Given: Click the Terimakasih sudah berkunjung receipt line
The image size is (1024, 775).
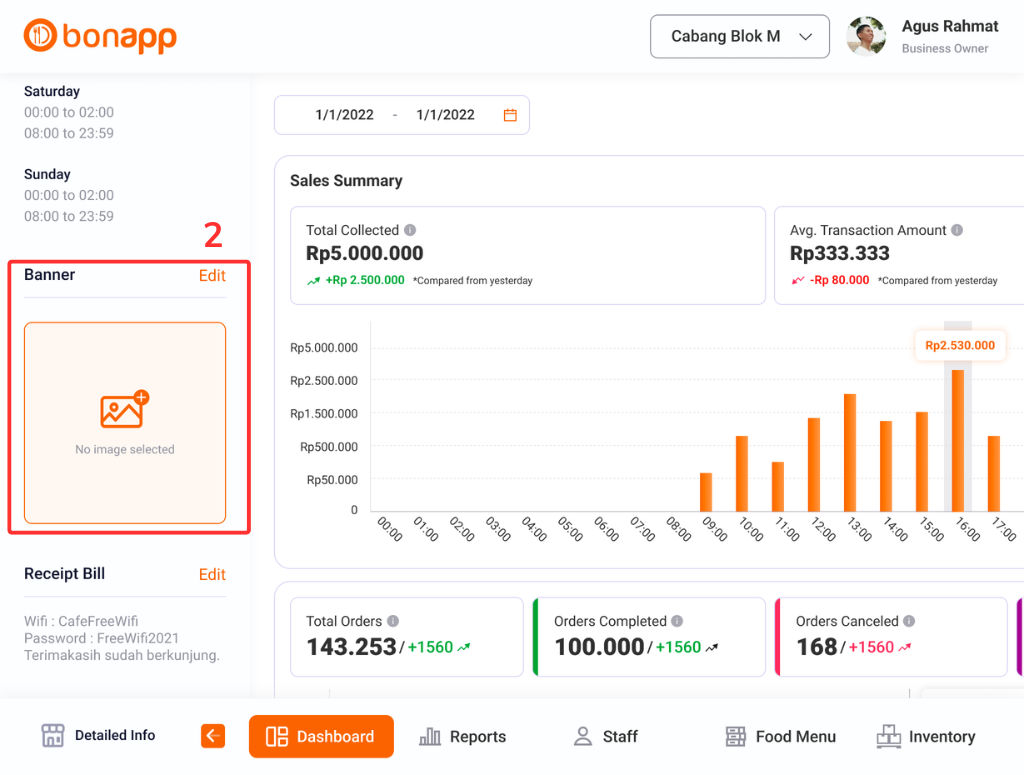Looking at the screenshot, I should [121, 655].
